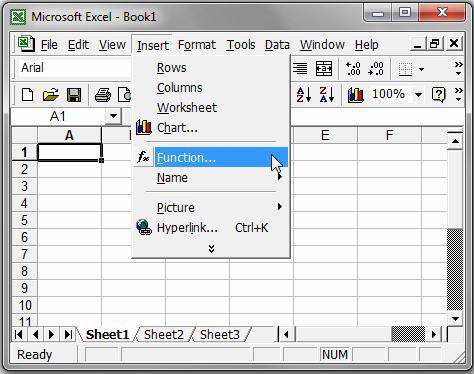This screenshot has width=474, height=374.
Task: Open the Format menu
Action: tap(197, 45)
